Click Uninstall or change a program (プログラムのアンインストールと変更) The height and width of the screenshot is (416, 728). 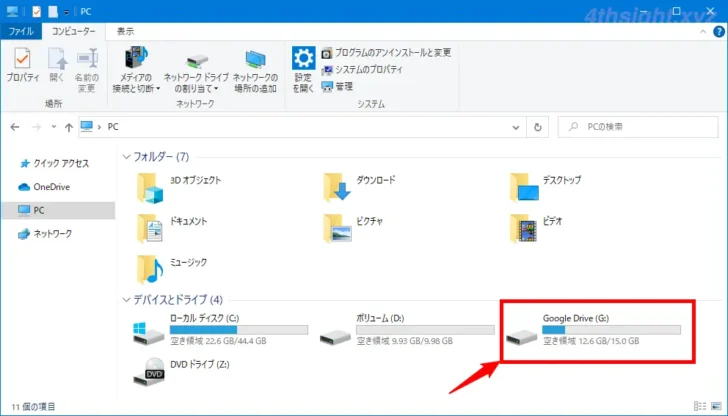click(x=386, y=52)
